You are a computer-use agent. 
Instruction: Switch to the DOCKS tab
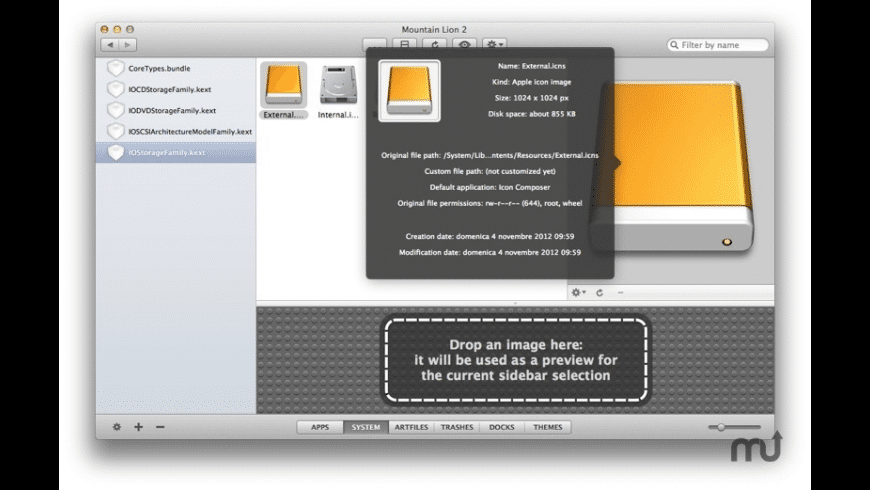pyautogui.click(x=502, y=427)
